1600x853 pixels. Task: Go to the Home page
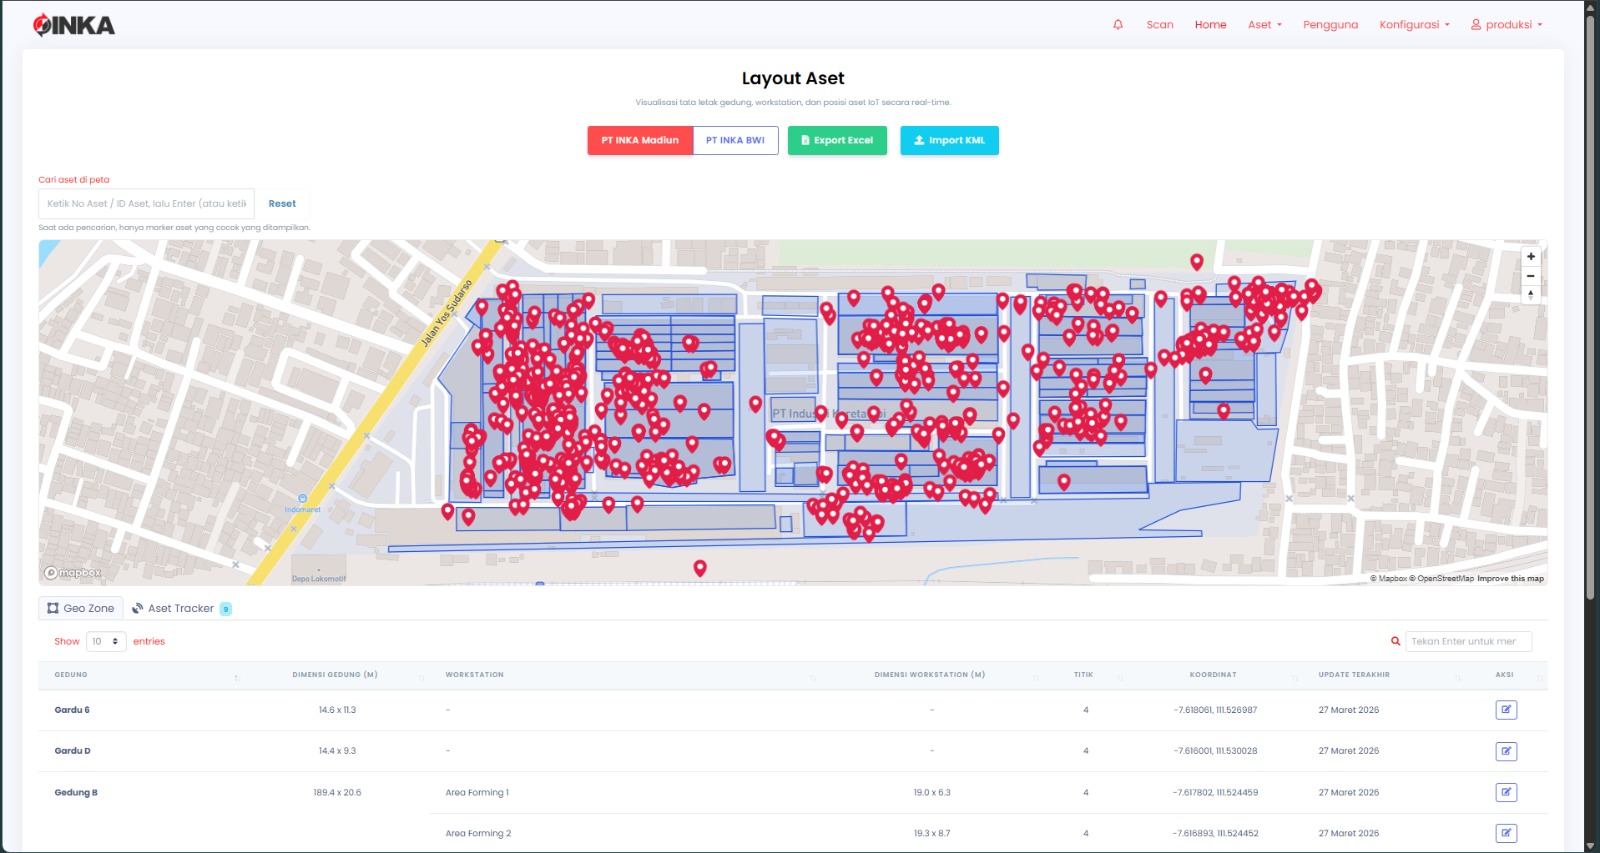(x=1210, y=25)
